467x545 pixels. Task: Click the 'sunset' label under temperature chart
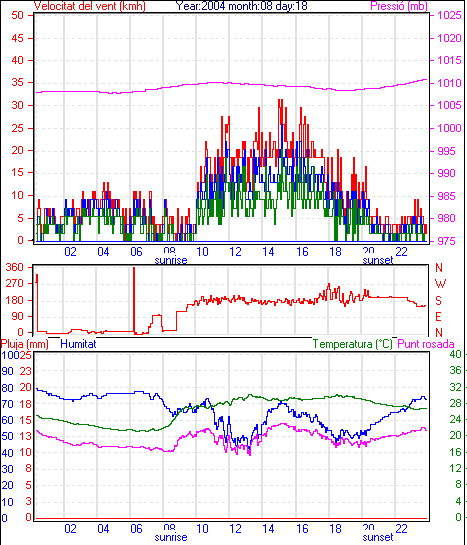378,537
